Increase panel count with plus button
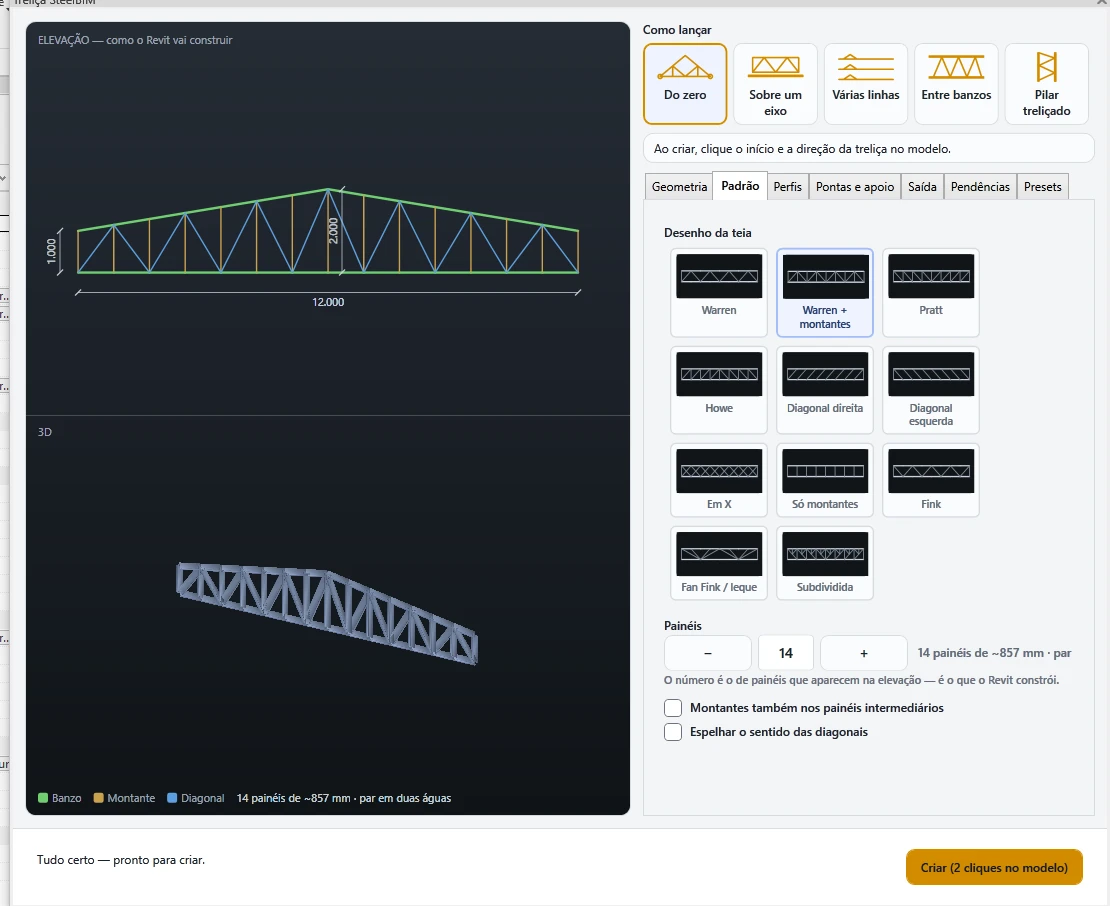 (864, 653)
